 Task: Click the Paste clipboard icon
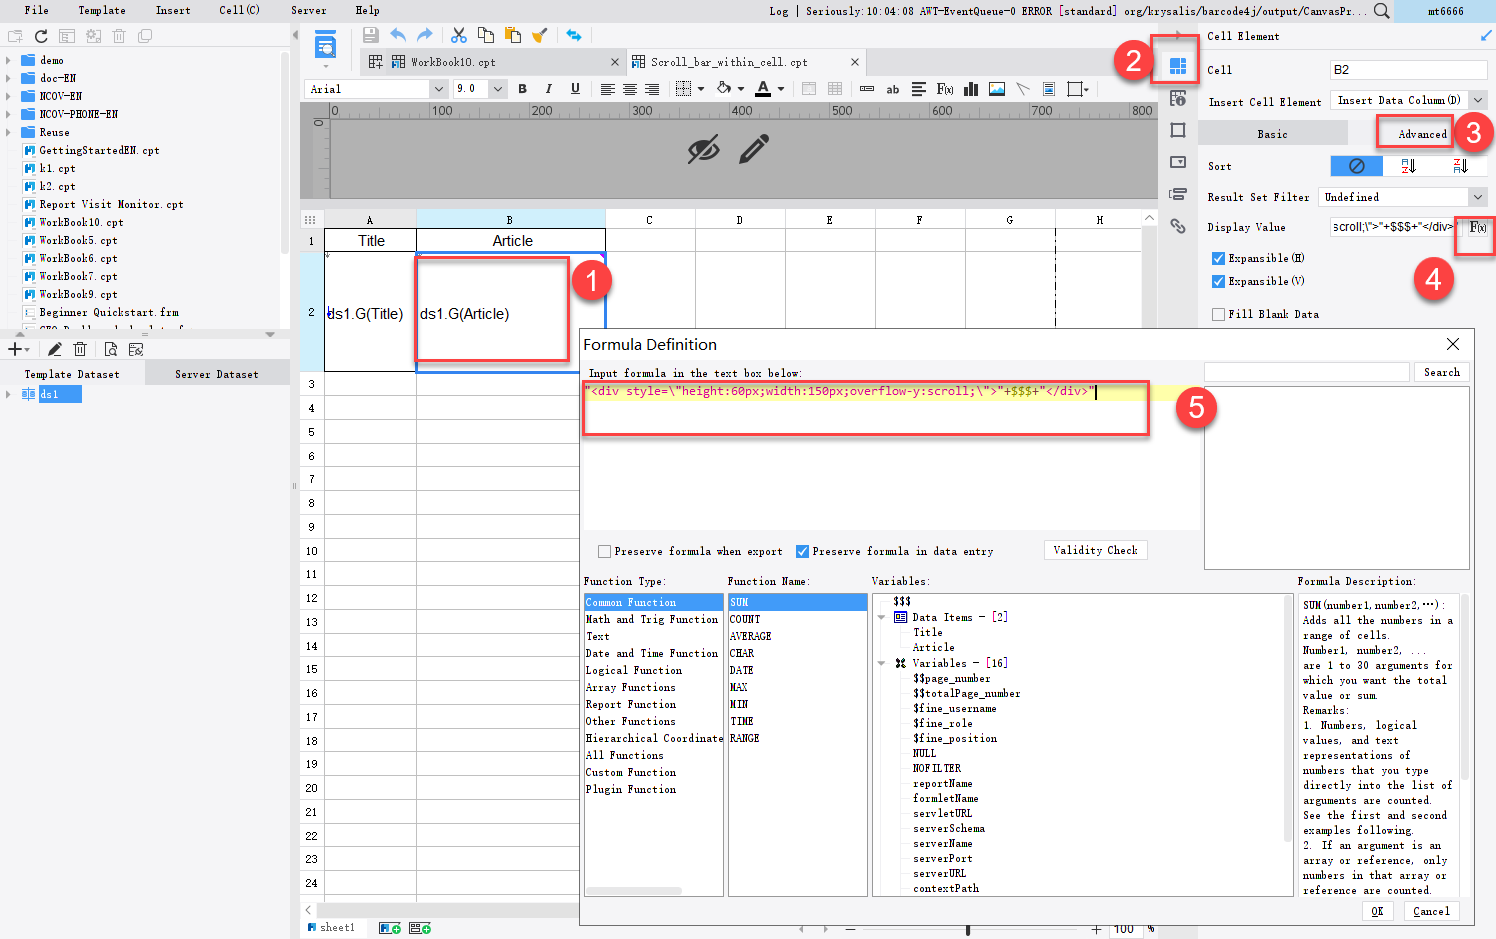513,35
